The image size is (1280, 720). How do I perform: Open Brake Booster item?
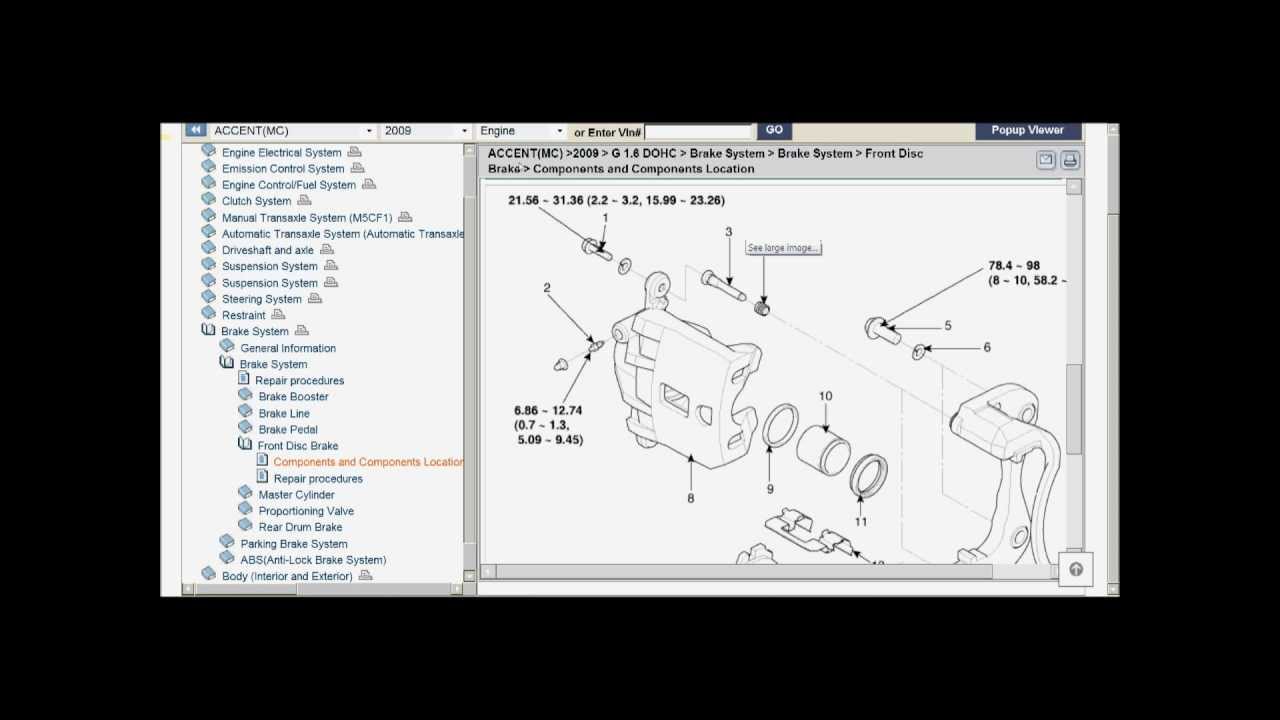coord(293,397)
